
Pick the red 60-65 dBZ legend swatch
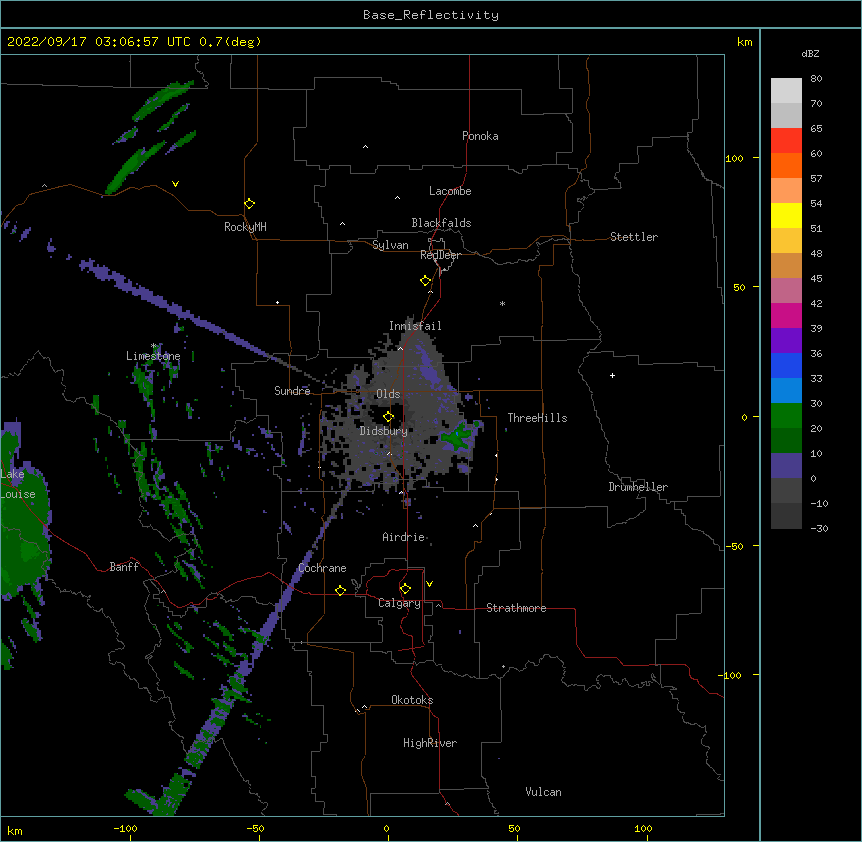pyautogui.click(x=786, y=140)
